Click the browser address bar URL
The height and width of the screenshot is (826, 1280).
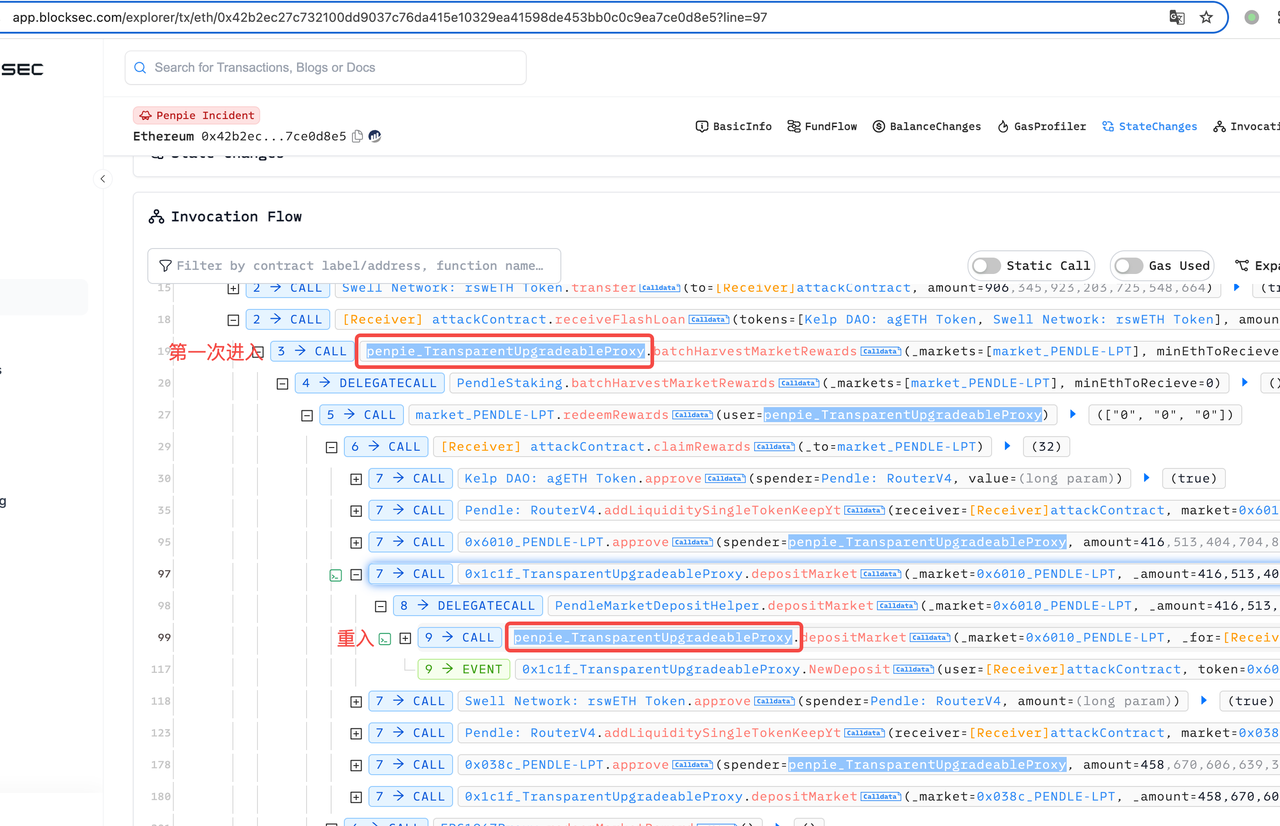(390, 17)
